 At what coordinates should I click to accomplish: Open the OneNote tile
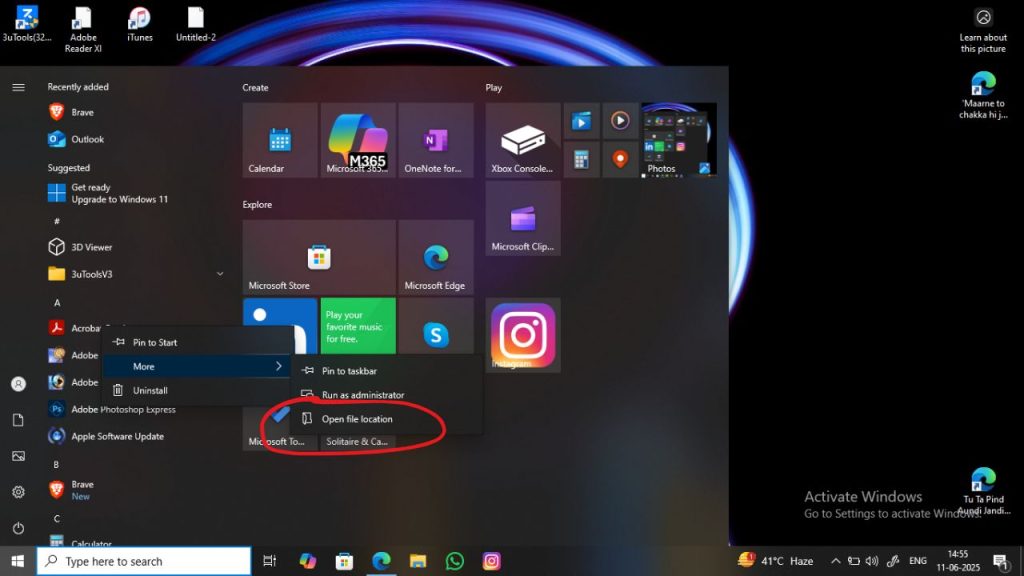pos(436,140)
